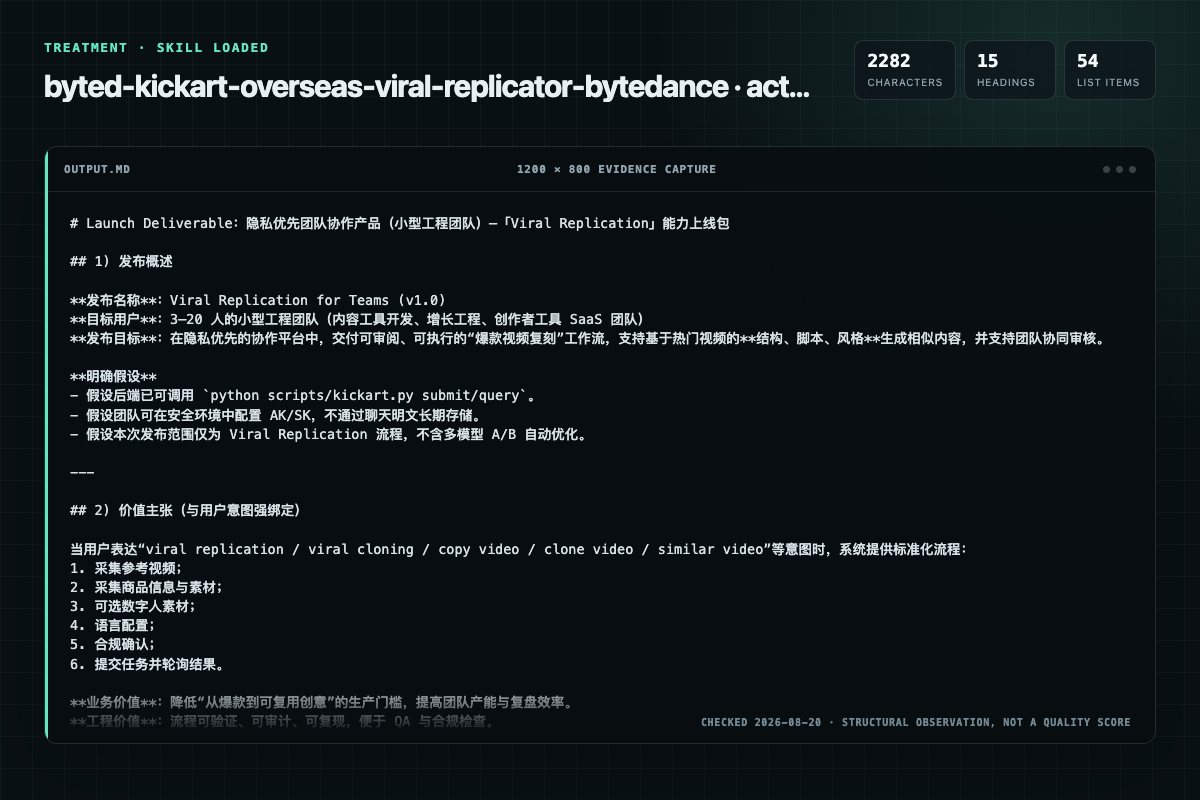Click the '**业务价值**' line

[321, 702]
